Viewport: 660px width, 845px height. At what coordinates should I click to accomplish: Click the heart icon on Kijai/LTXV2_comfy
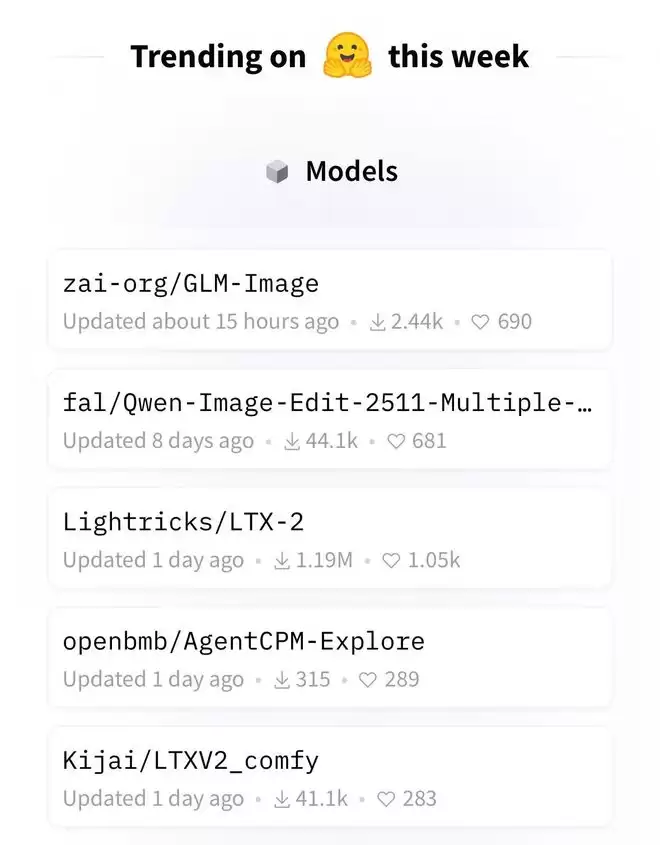coord(387,798)
